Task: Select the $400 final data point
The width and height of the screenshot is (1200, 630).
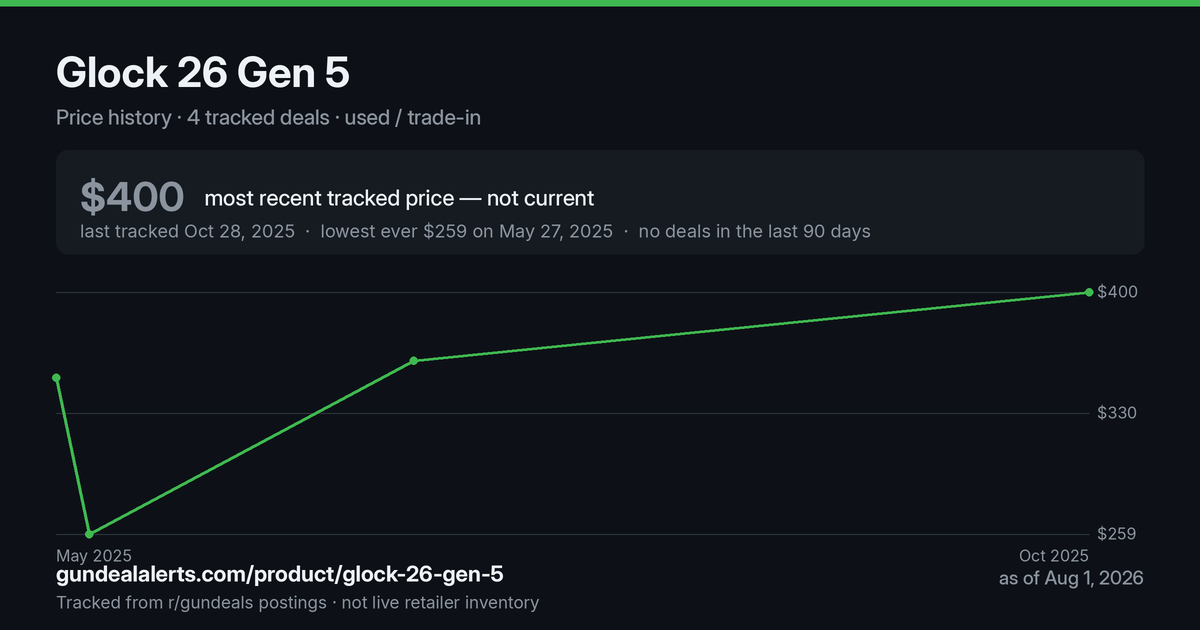Action: (1089, 292)
